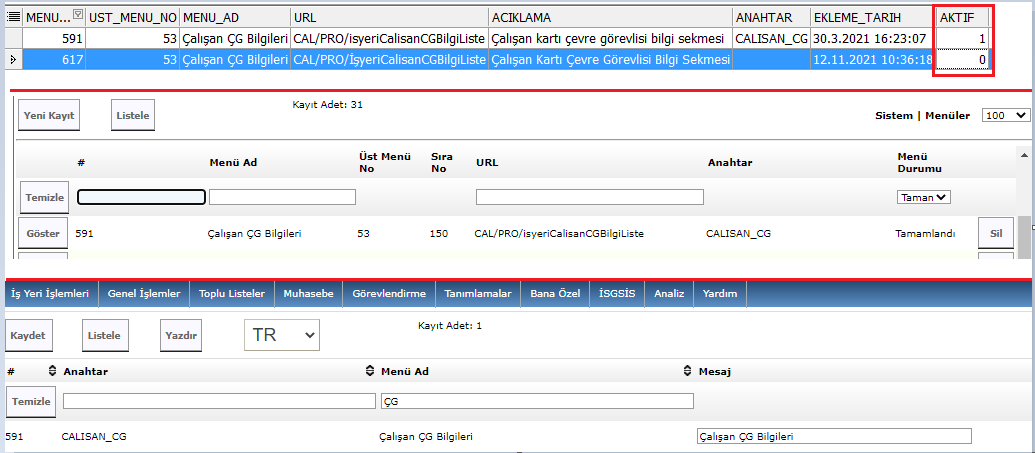This screenshot has height=453, width=1035.
Task: Open the İSGSİS menu
Action: 616,293
